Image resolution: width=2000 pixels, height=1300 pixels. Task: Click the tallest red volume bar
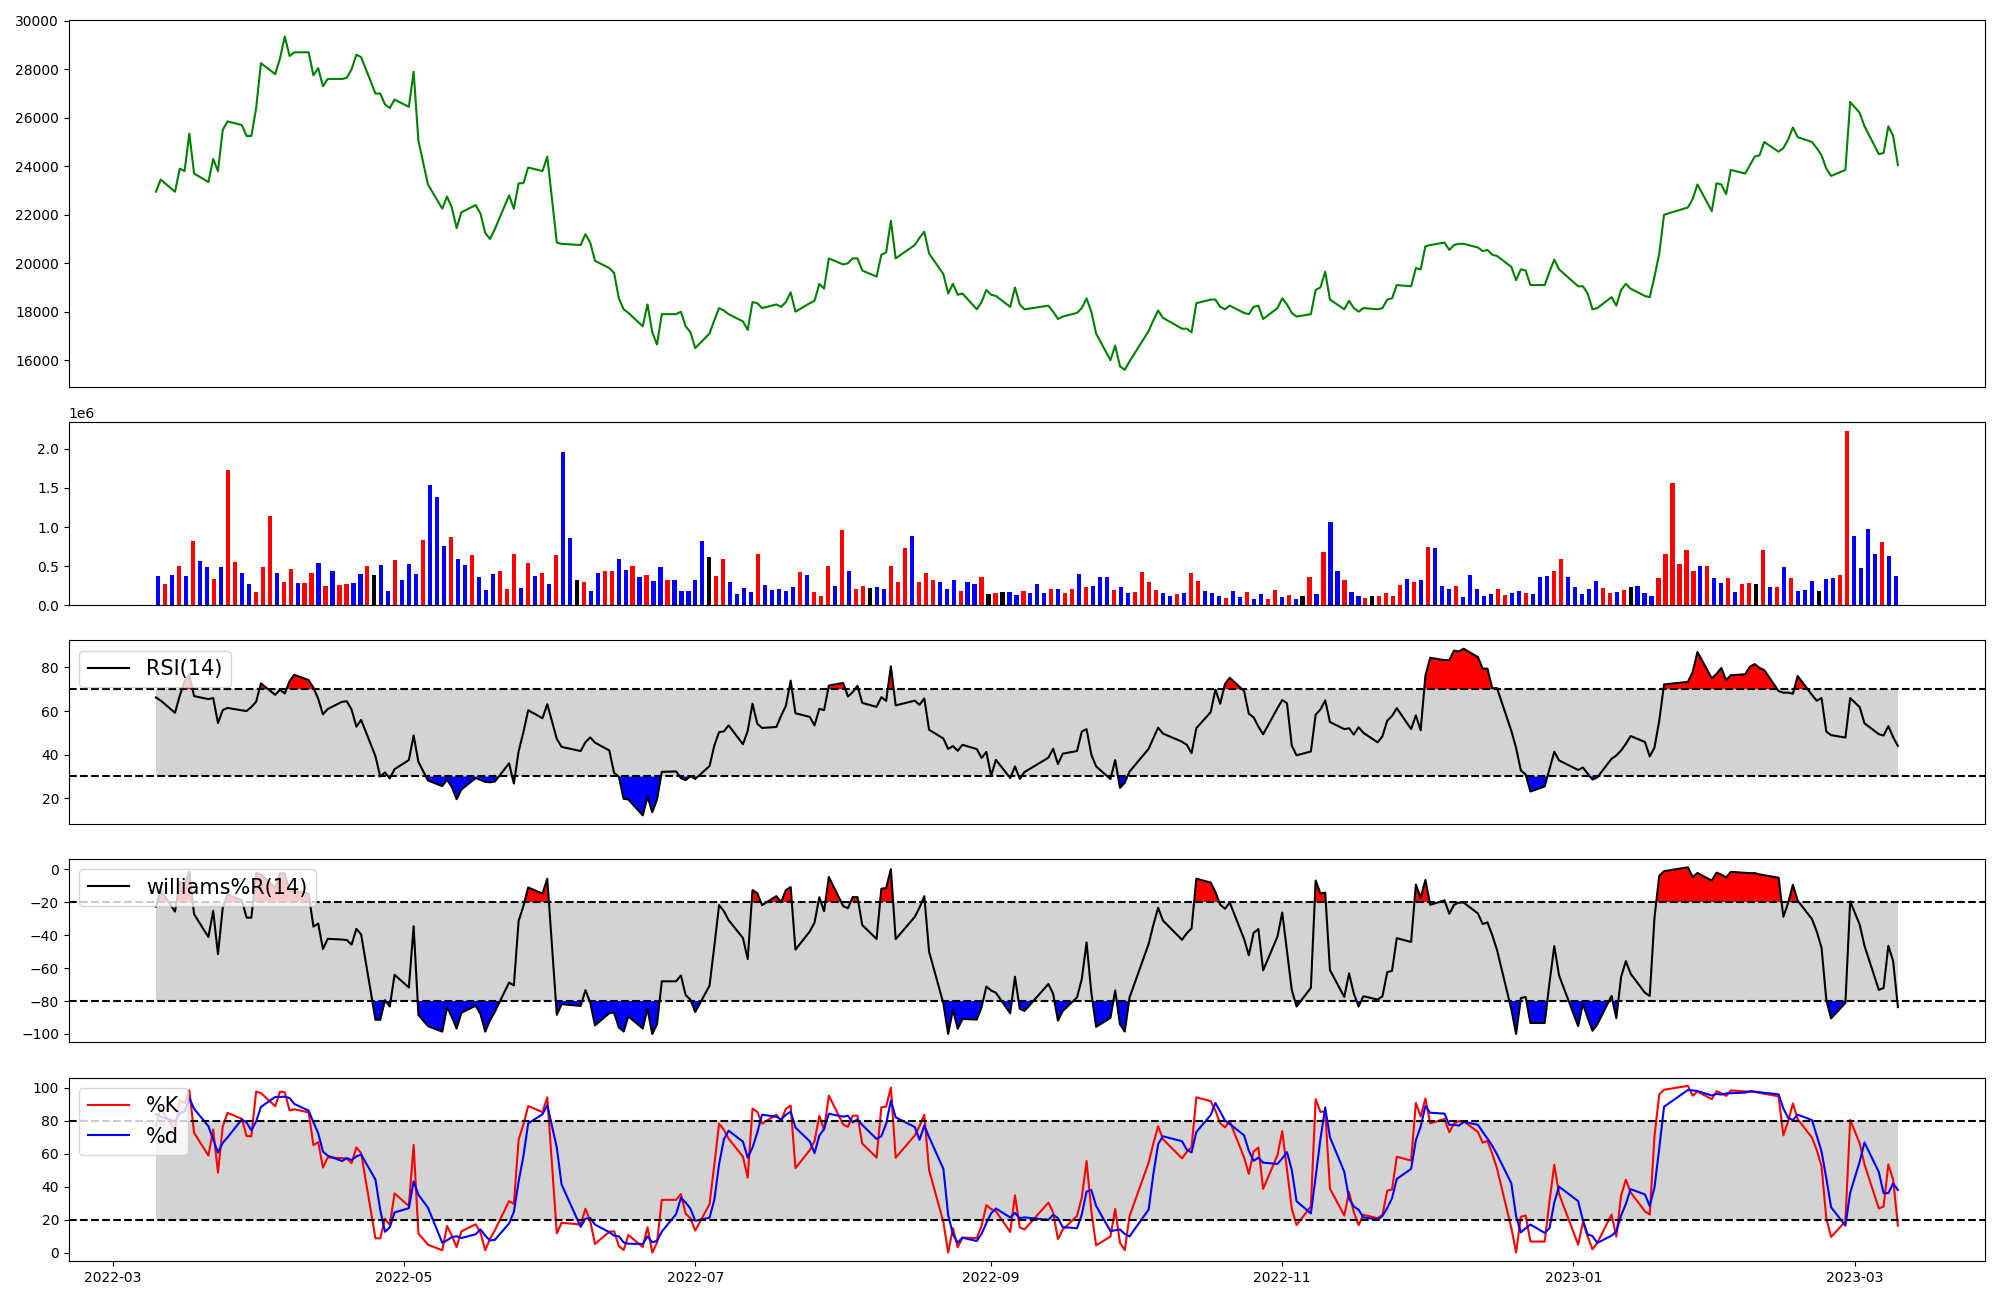click(1847, 518)
